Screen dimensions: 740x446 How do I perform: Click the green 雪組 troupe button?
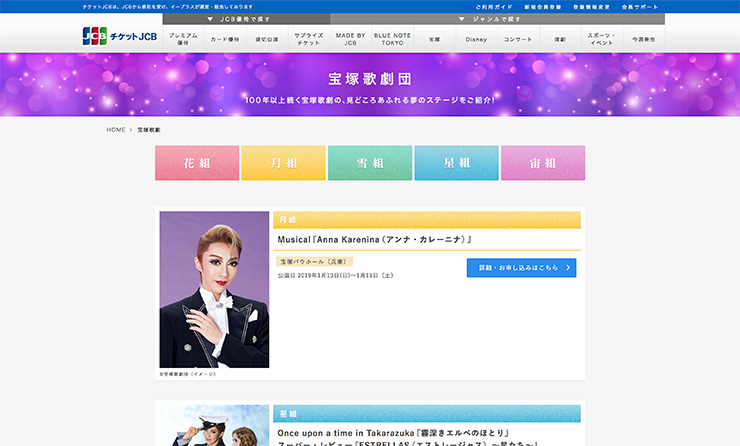(370, 163)
